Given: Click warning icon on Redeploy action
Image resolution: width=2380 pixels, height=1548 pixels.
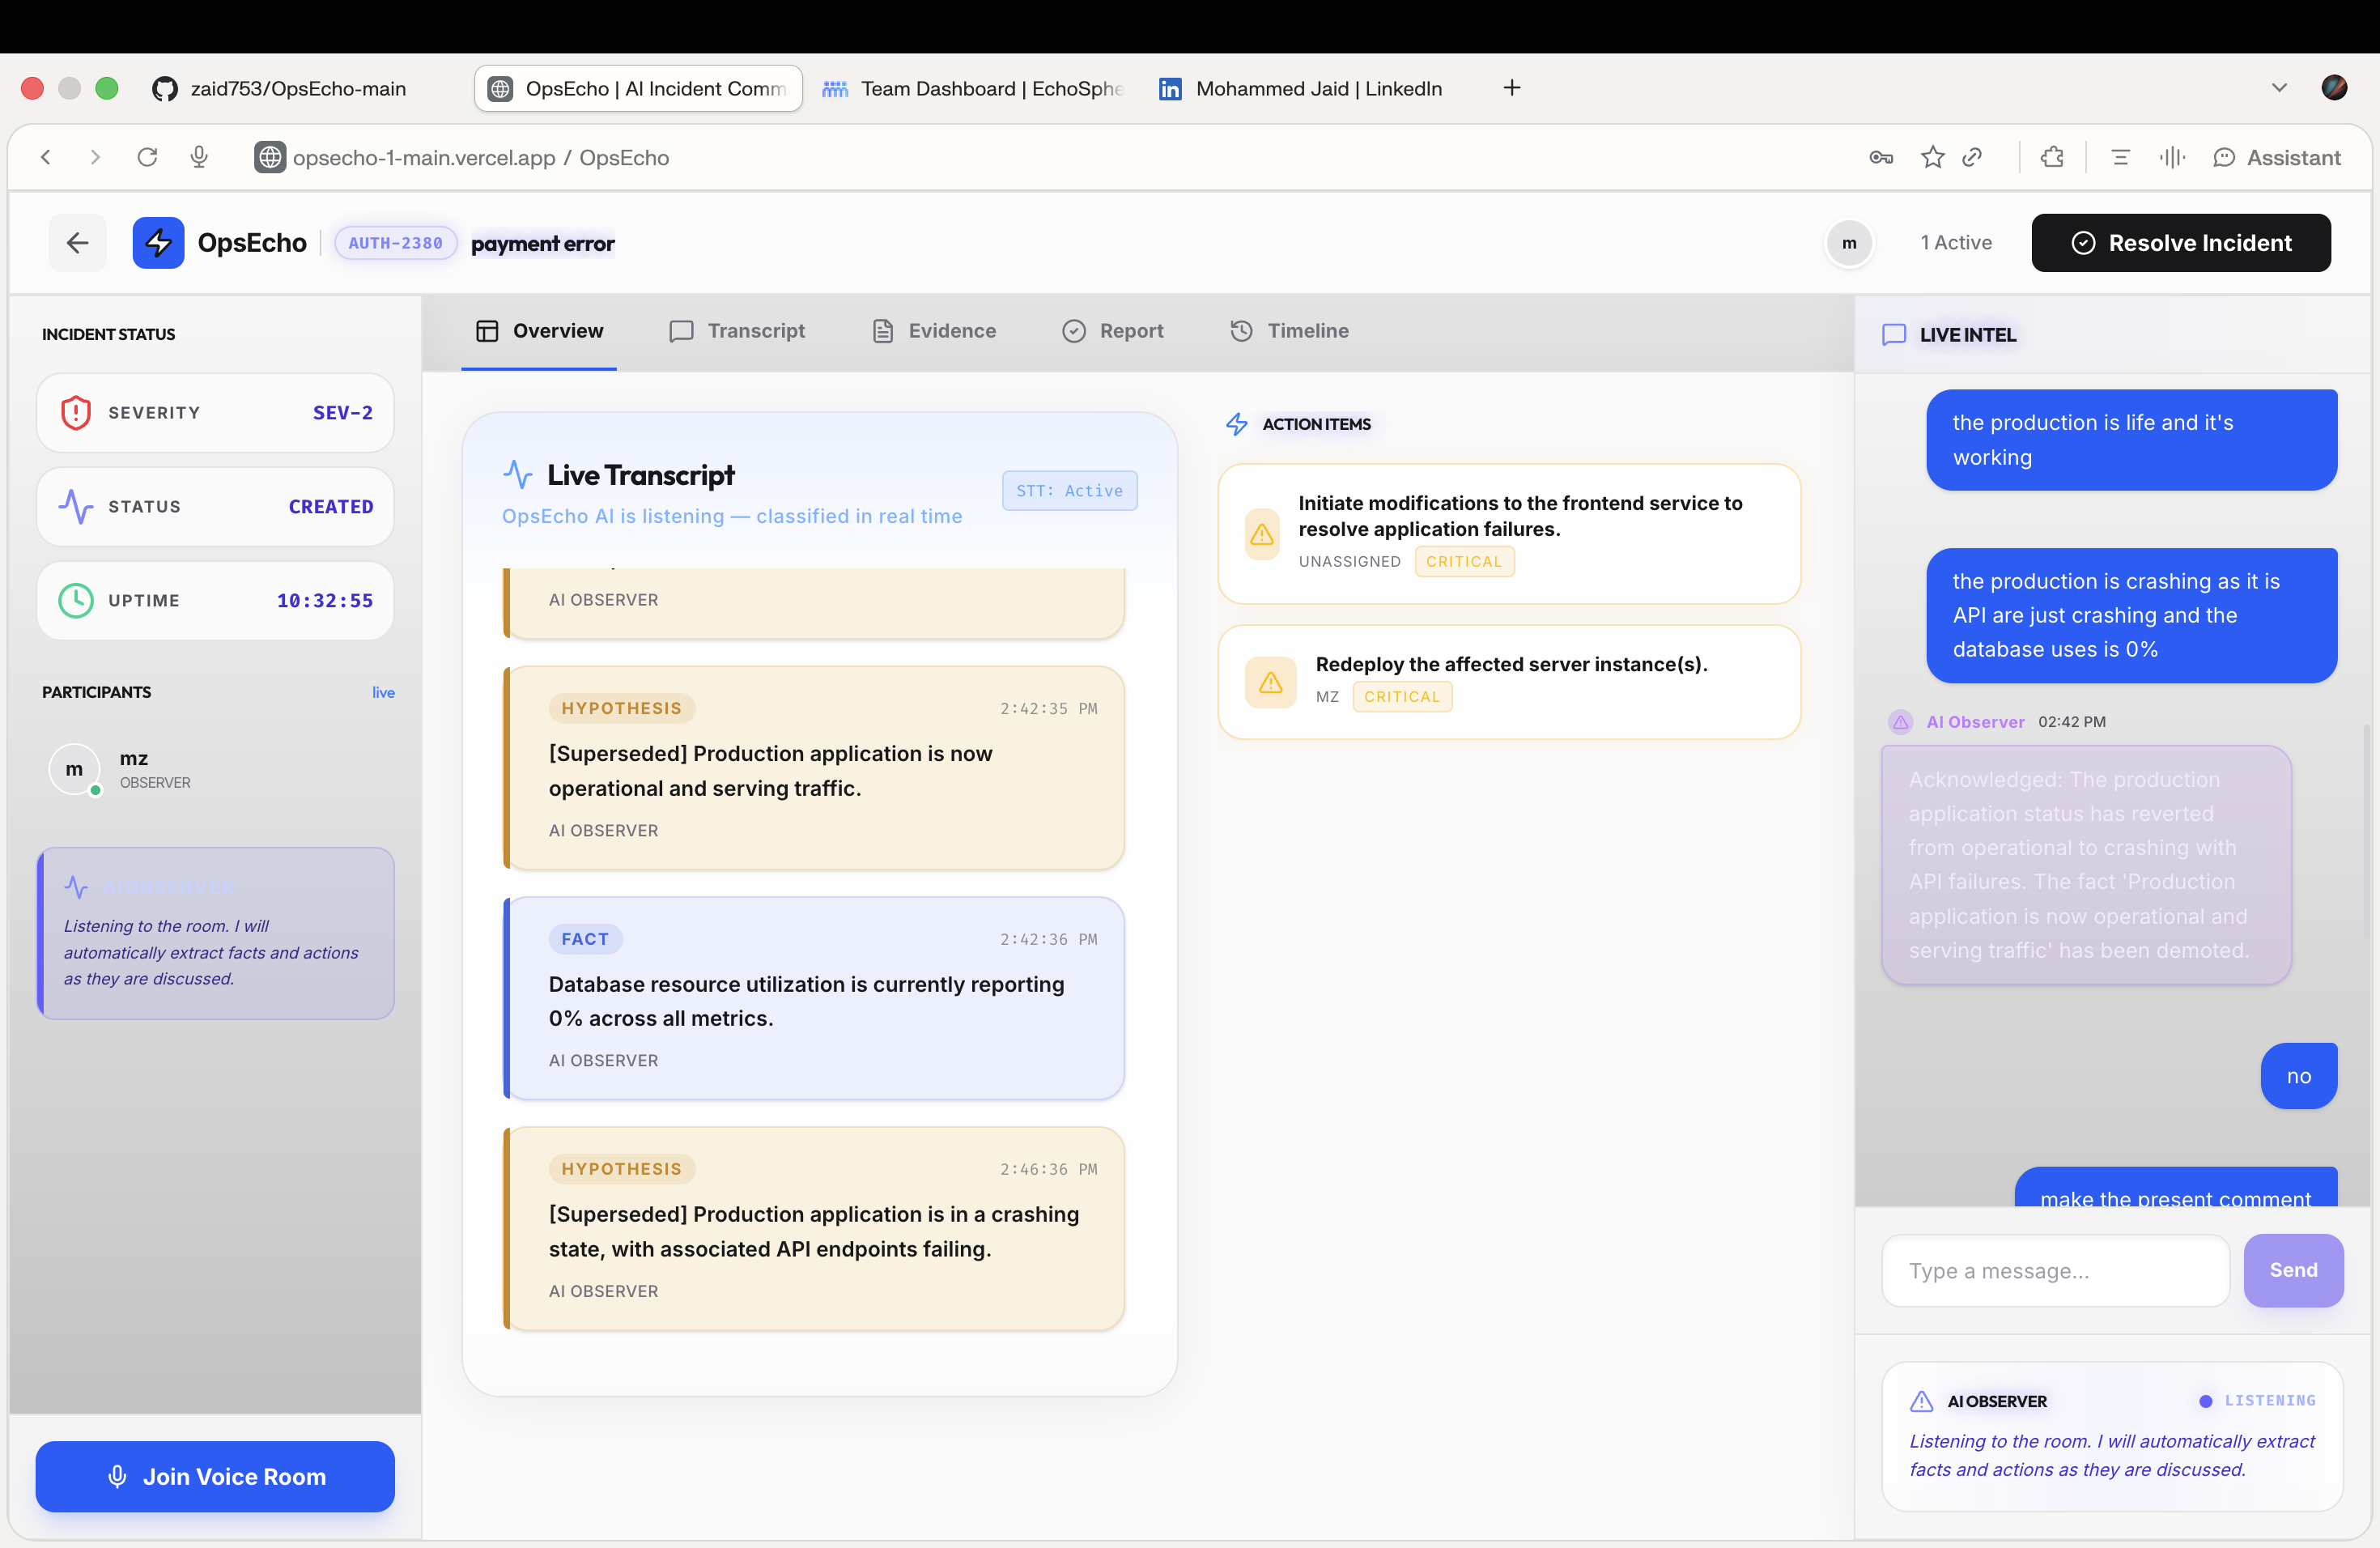Looking at the screenshot, I should pos(1270,682).
